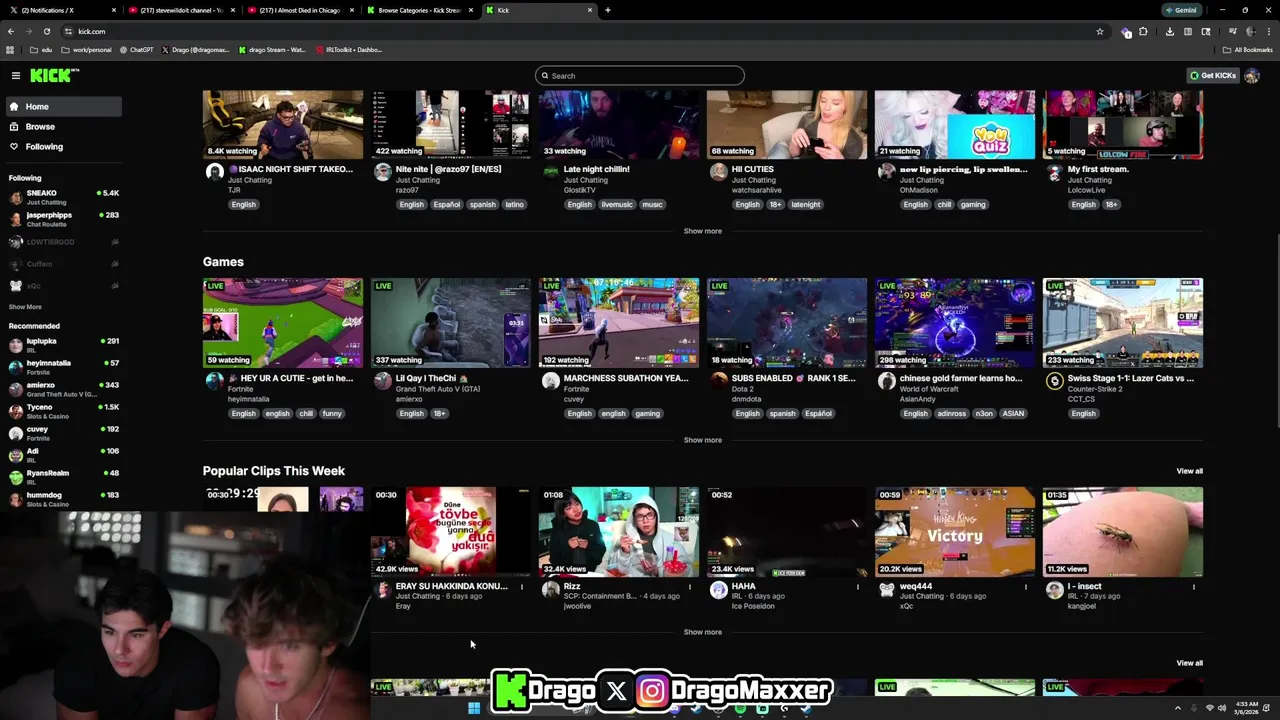This screenshot has width=1280, height=720.
Task: Open options menu for ERAY SU HAKKINDA clip
Action: click(x=522, y=587)
